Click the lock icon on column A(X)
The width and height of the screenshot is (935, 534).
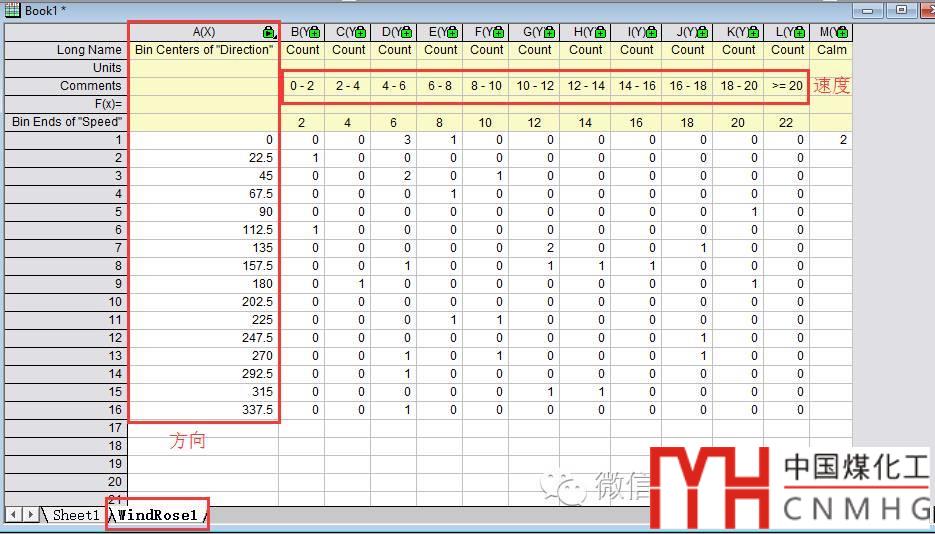point(269,32)
